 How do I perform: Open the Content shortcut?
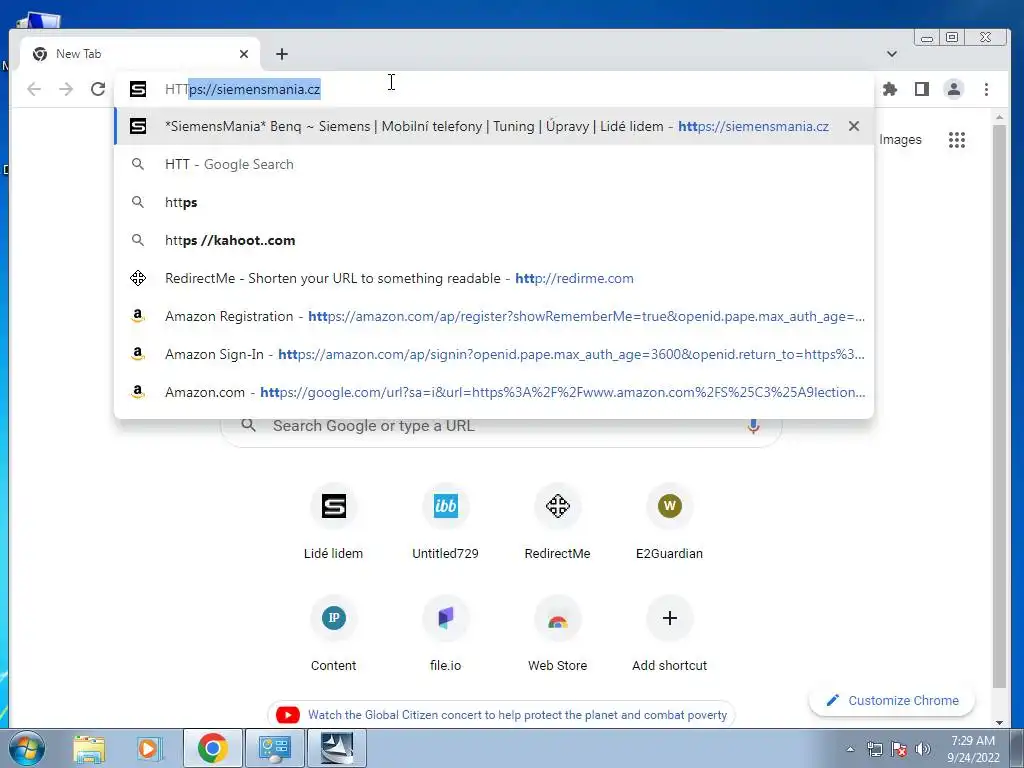pos(333,635)
